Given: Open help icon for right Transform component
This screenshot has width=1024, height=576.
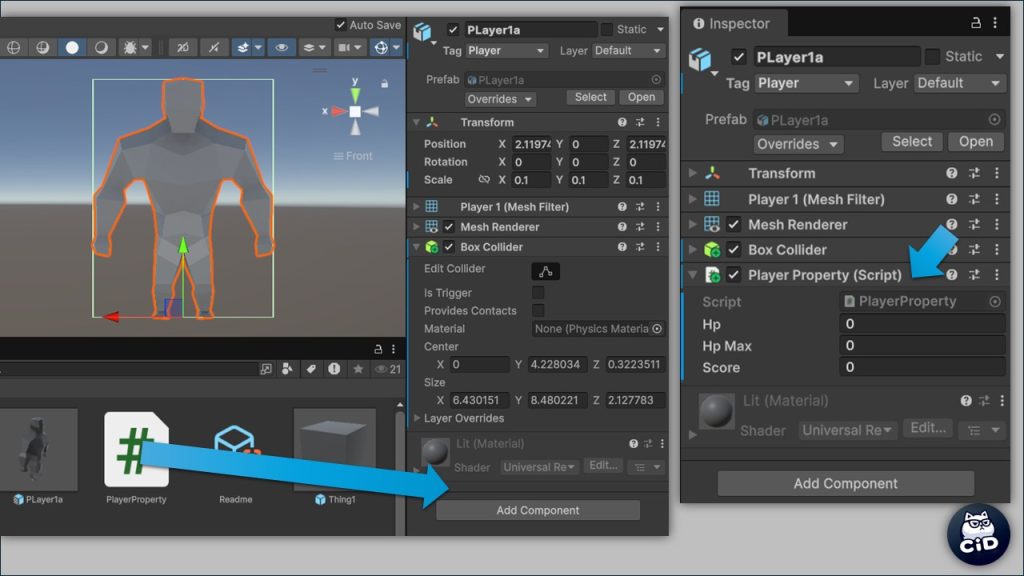Looking at the screenshot, I should [x=951, y=173].
